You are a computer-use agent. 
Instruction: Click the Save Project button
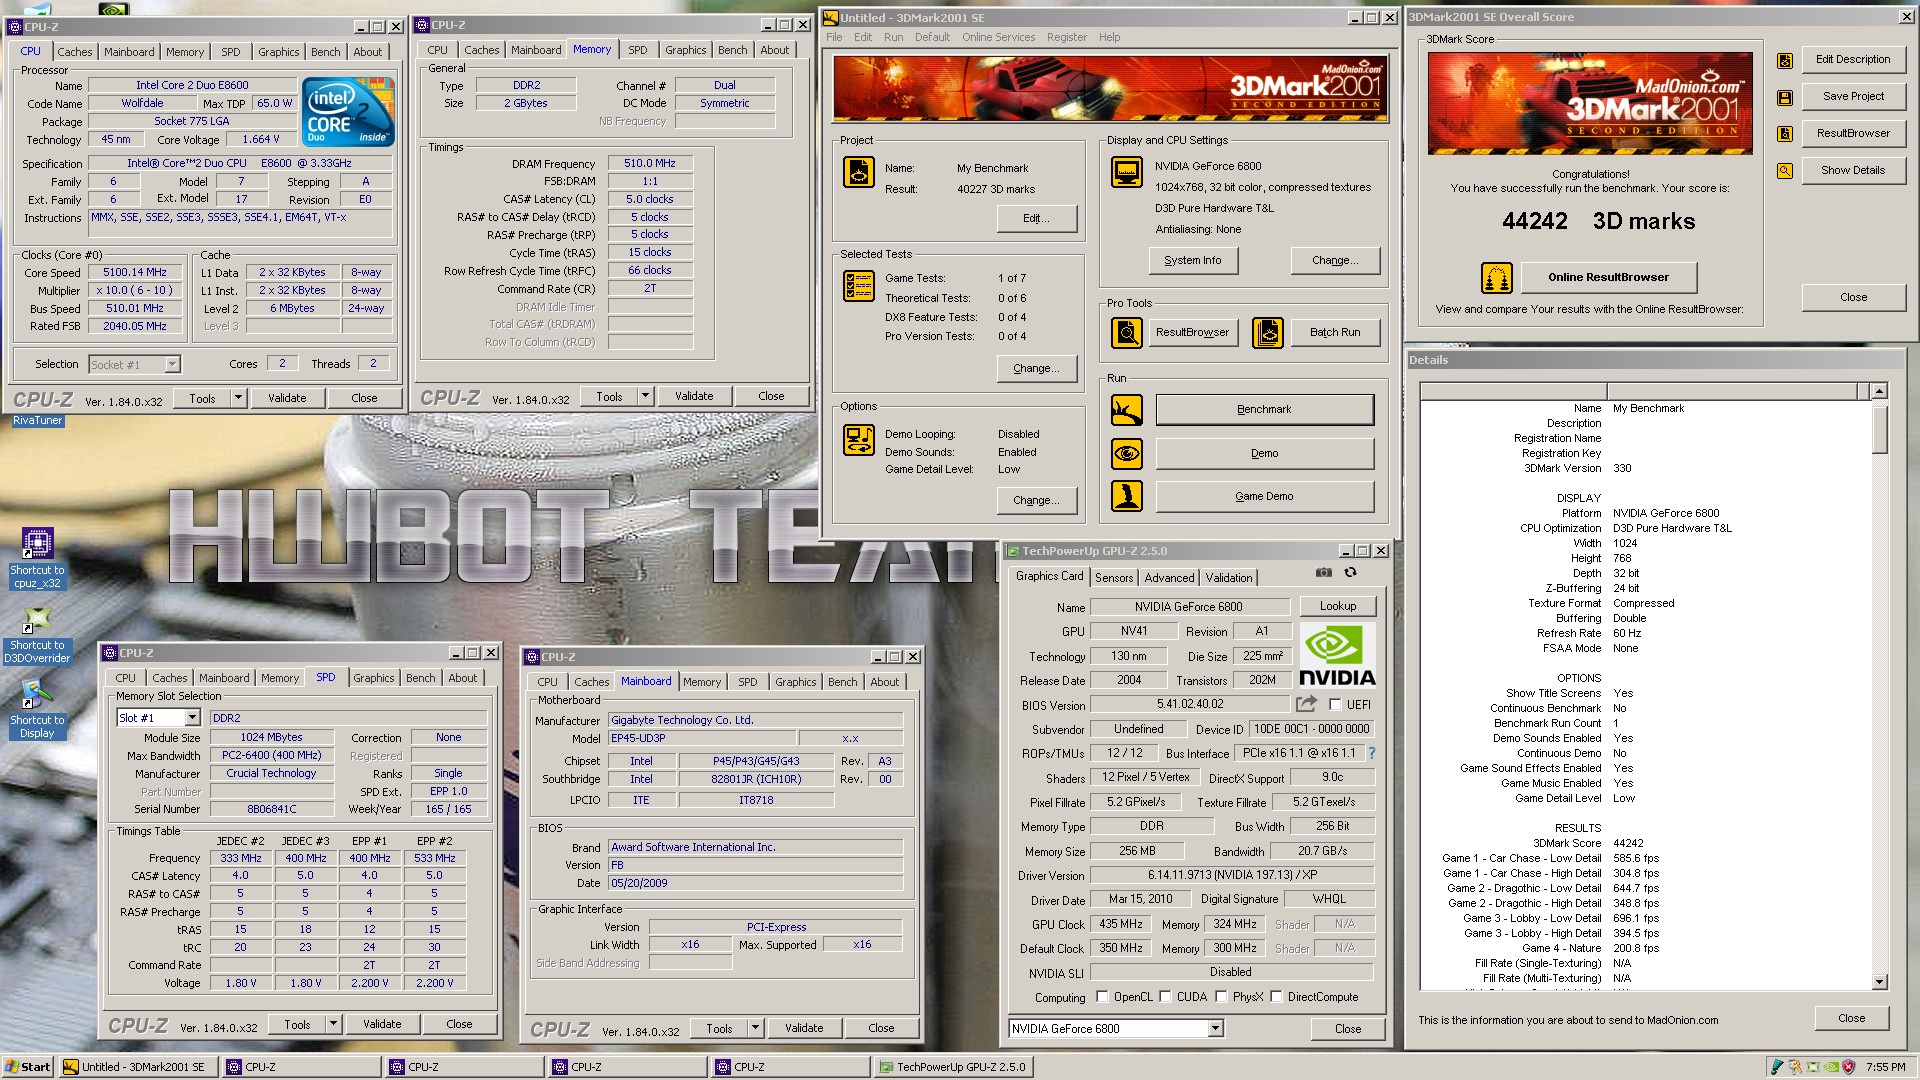(1853, 96)
